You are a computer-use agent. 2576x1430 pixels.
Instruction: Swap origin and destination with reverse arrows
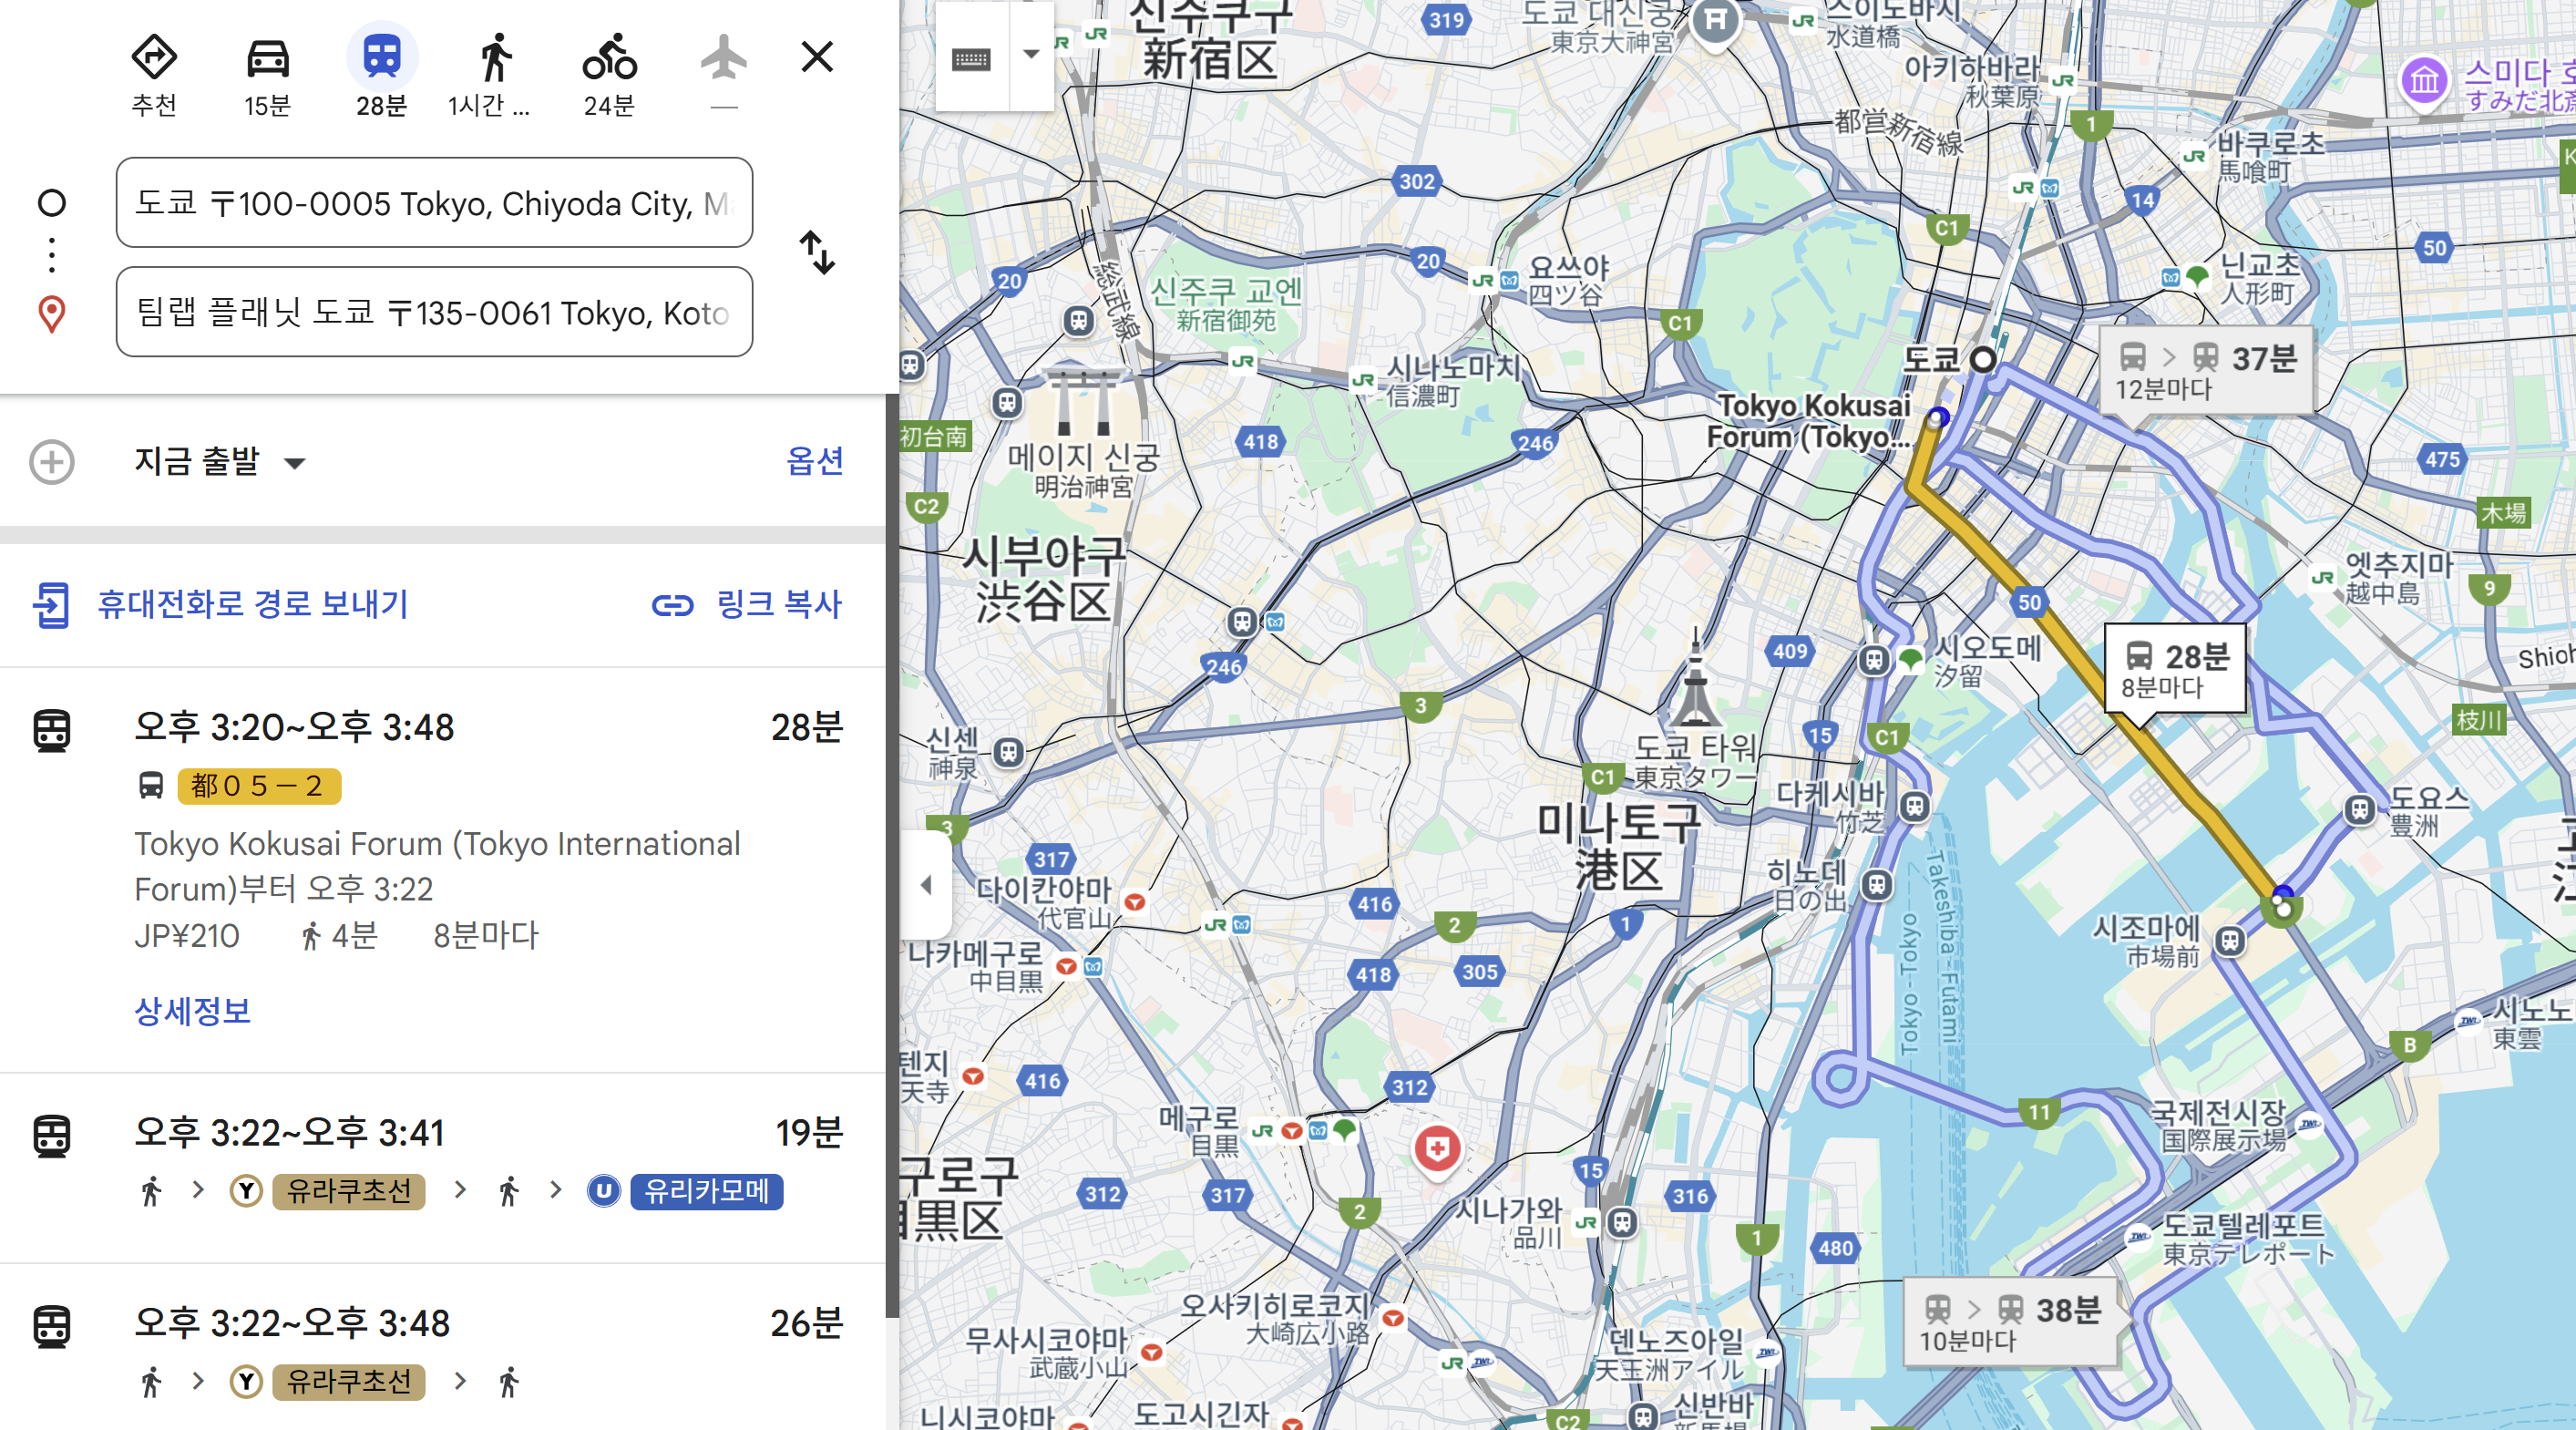coord(817,253)
